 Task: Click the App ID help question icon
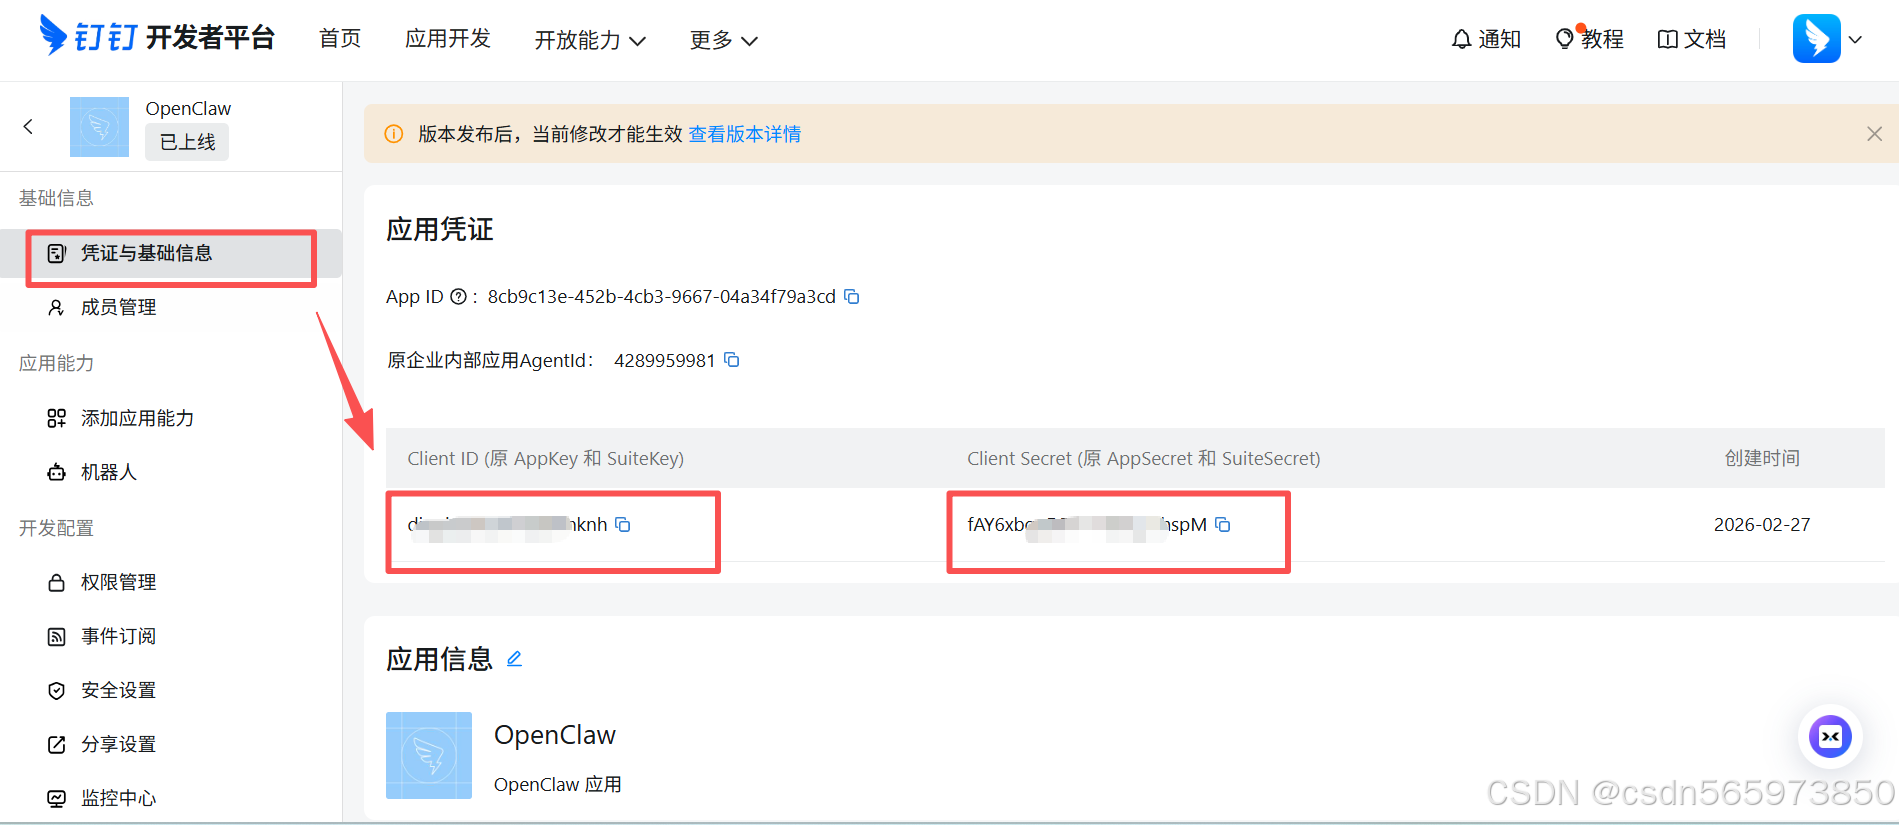458,297
